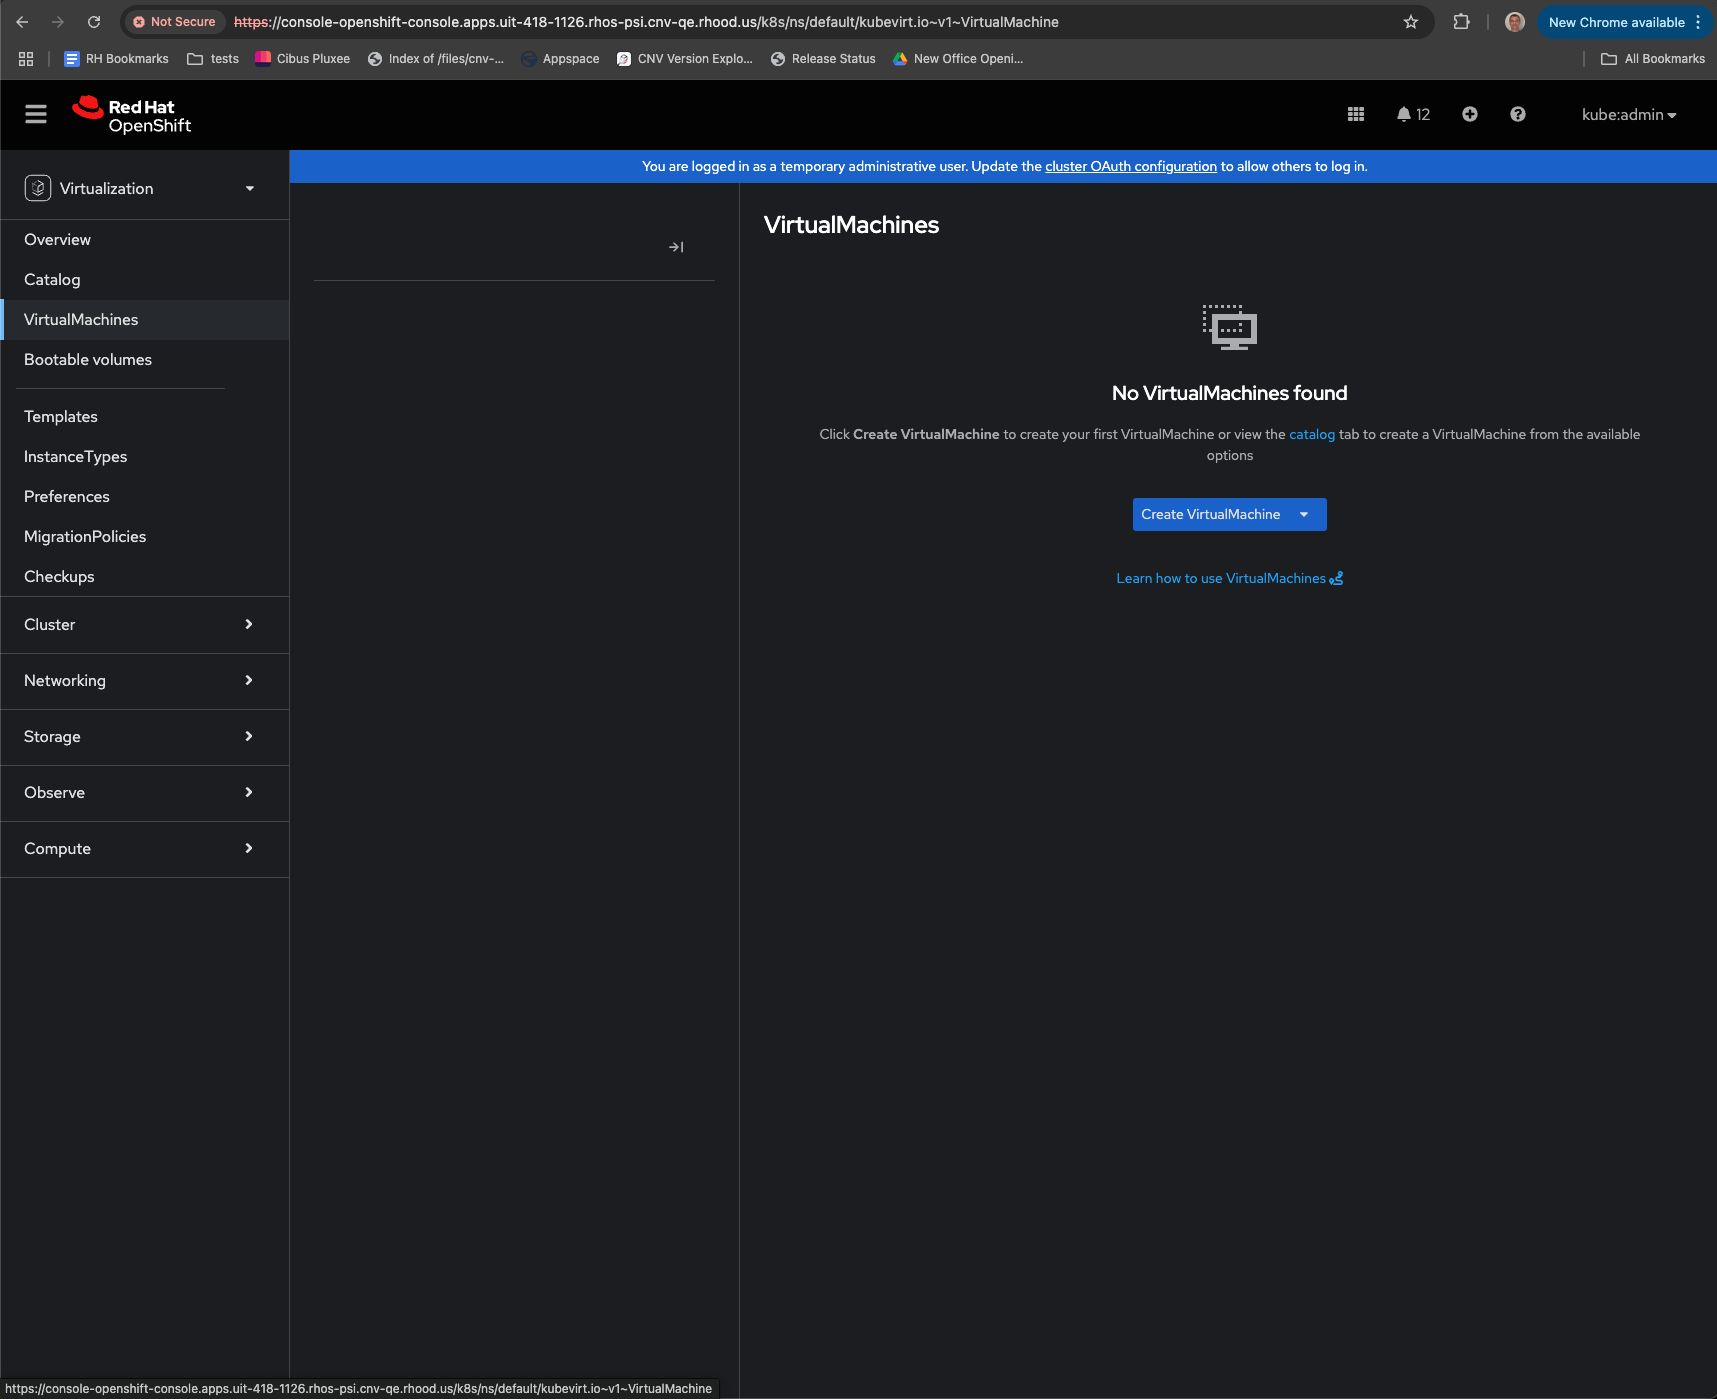
Task: Expand the collapsed tree view panel arrow
Action: [x=676, y=247]
